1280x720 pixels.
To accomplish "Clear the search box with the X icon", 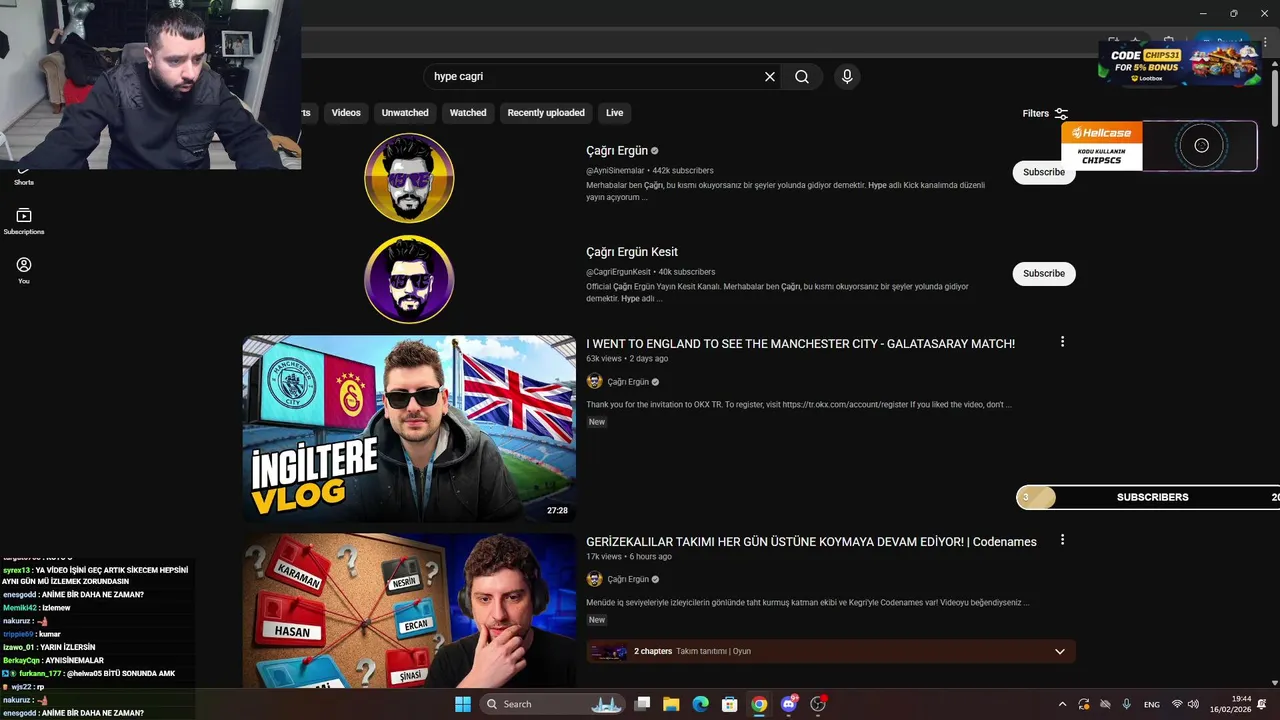I will click(x=770, y=77).
